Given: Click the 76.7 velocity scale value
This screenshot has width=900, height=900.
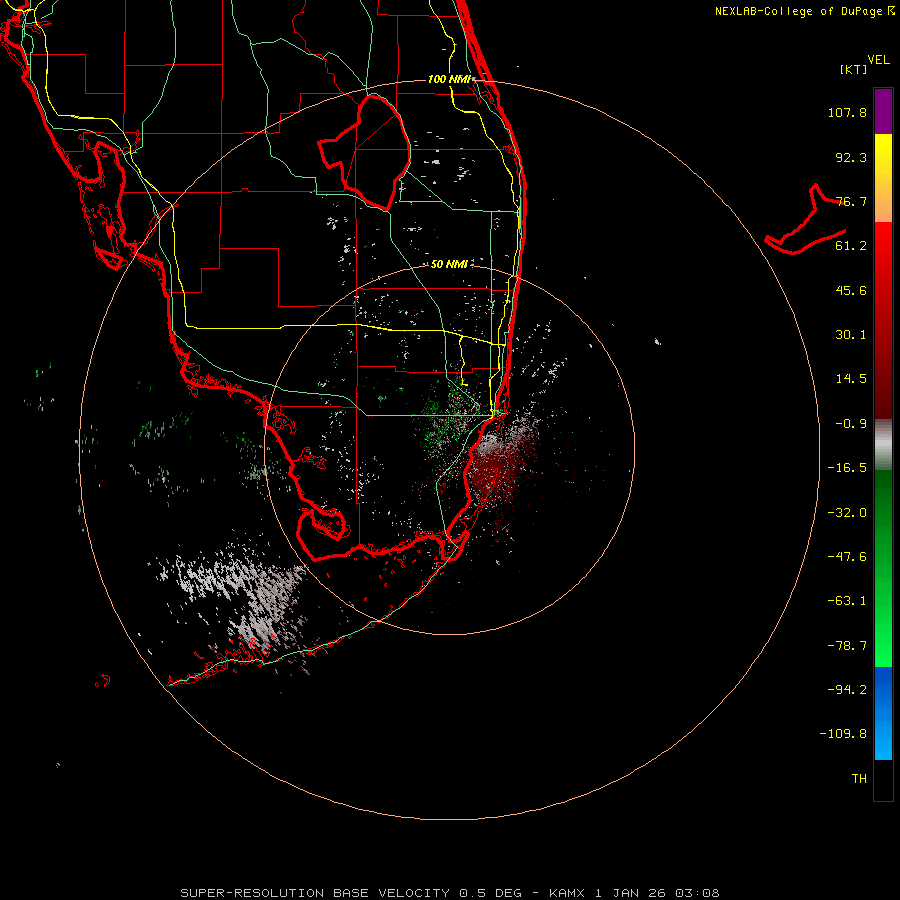Looking at the screenshot, I should 851,201.
